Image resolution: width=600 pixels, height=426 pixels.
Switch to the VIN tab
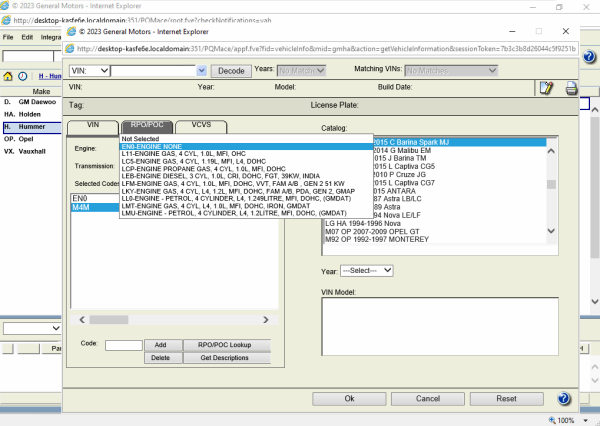coord(93,126)
